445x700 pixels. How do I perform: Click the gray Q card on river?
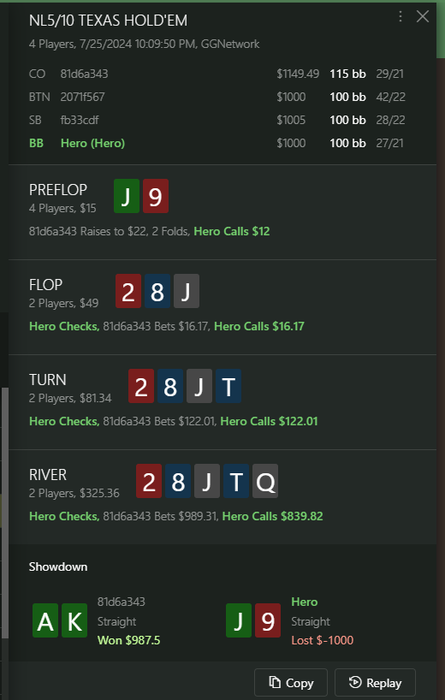point(265,481)
